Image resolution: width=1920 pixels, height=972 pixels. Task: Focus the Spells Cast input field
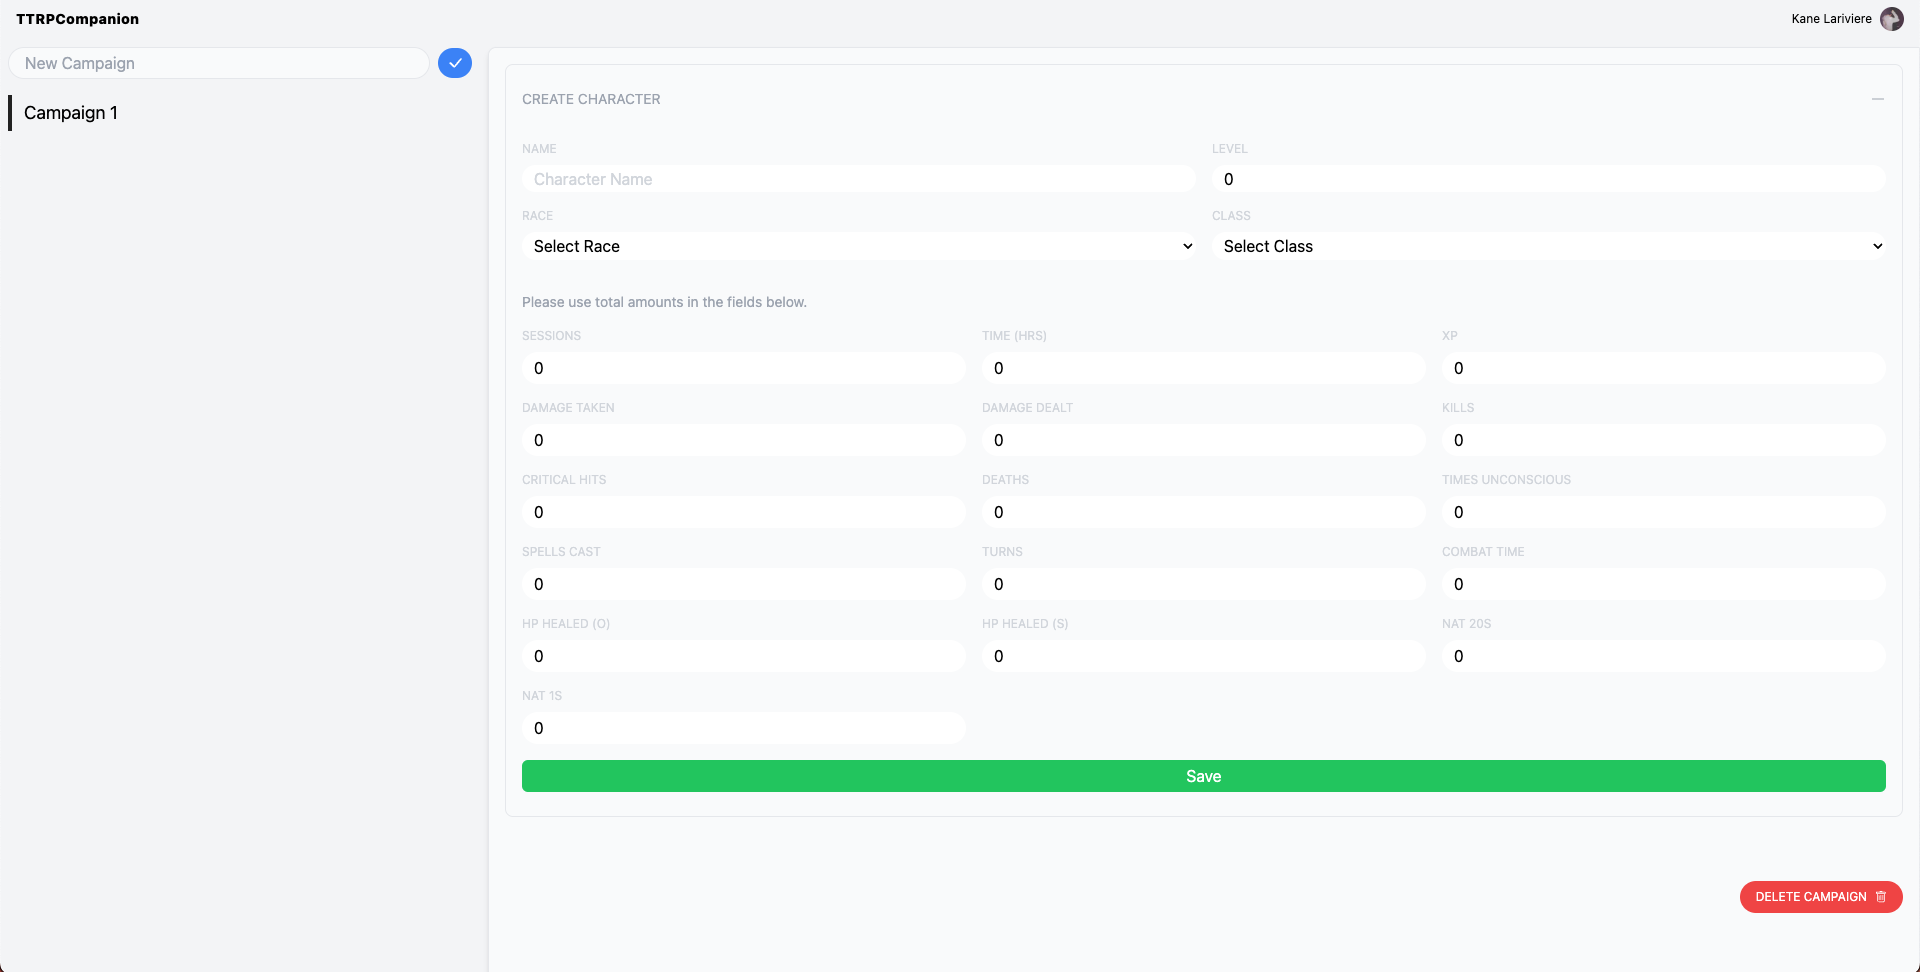tap(744, 584)
